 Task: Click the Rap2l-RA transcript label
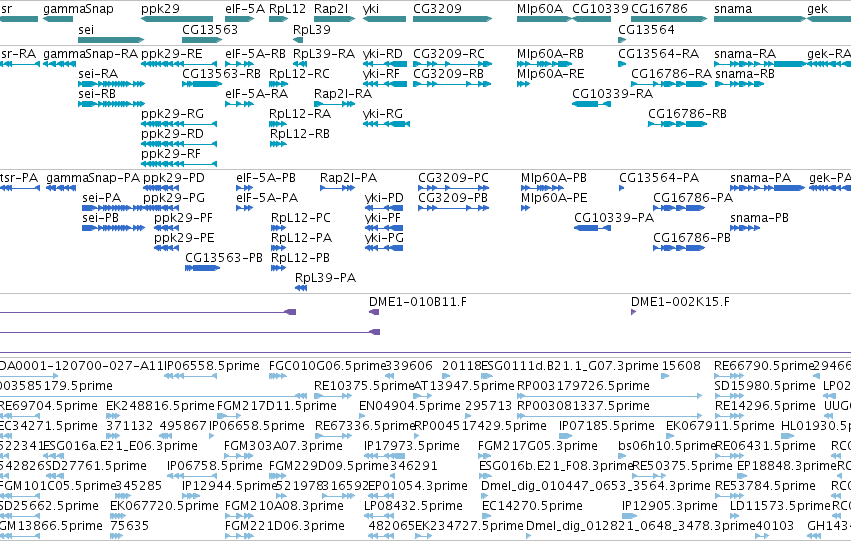[343, 94]
